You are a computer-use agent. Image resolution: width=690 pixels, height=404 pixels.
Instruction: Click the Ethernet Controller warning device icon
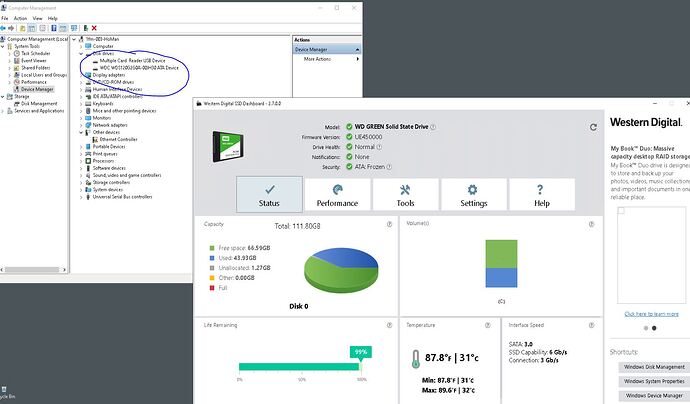click(95, 140)
